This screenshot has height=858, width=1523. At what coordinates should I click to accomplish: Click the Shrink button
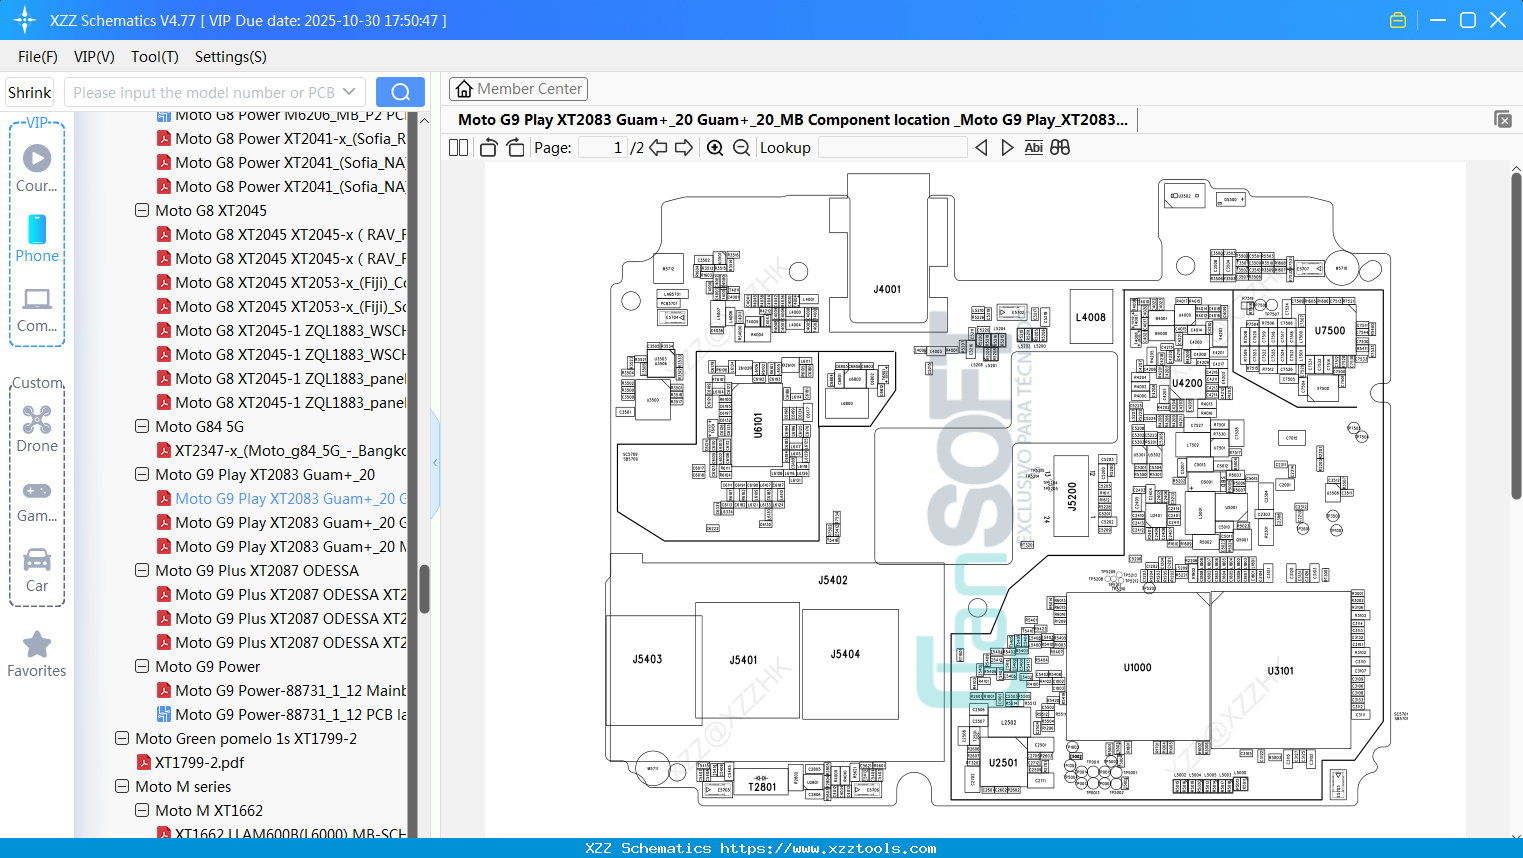29,92
